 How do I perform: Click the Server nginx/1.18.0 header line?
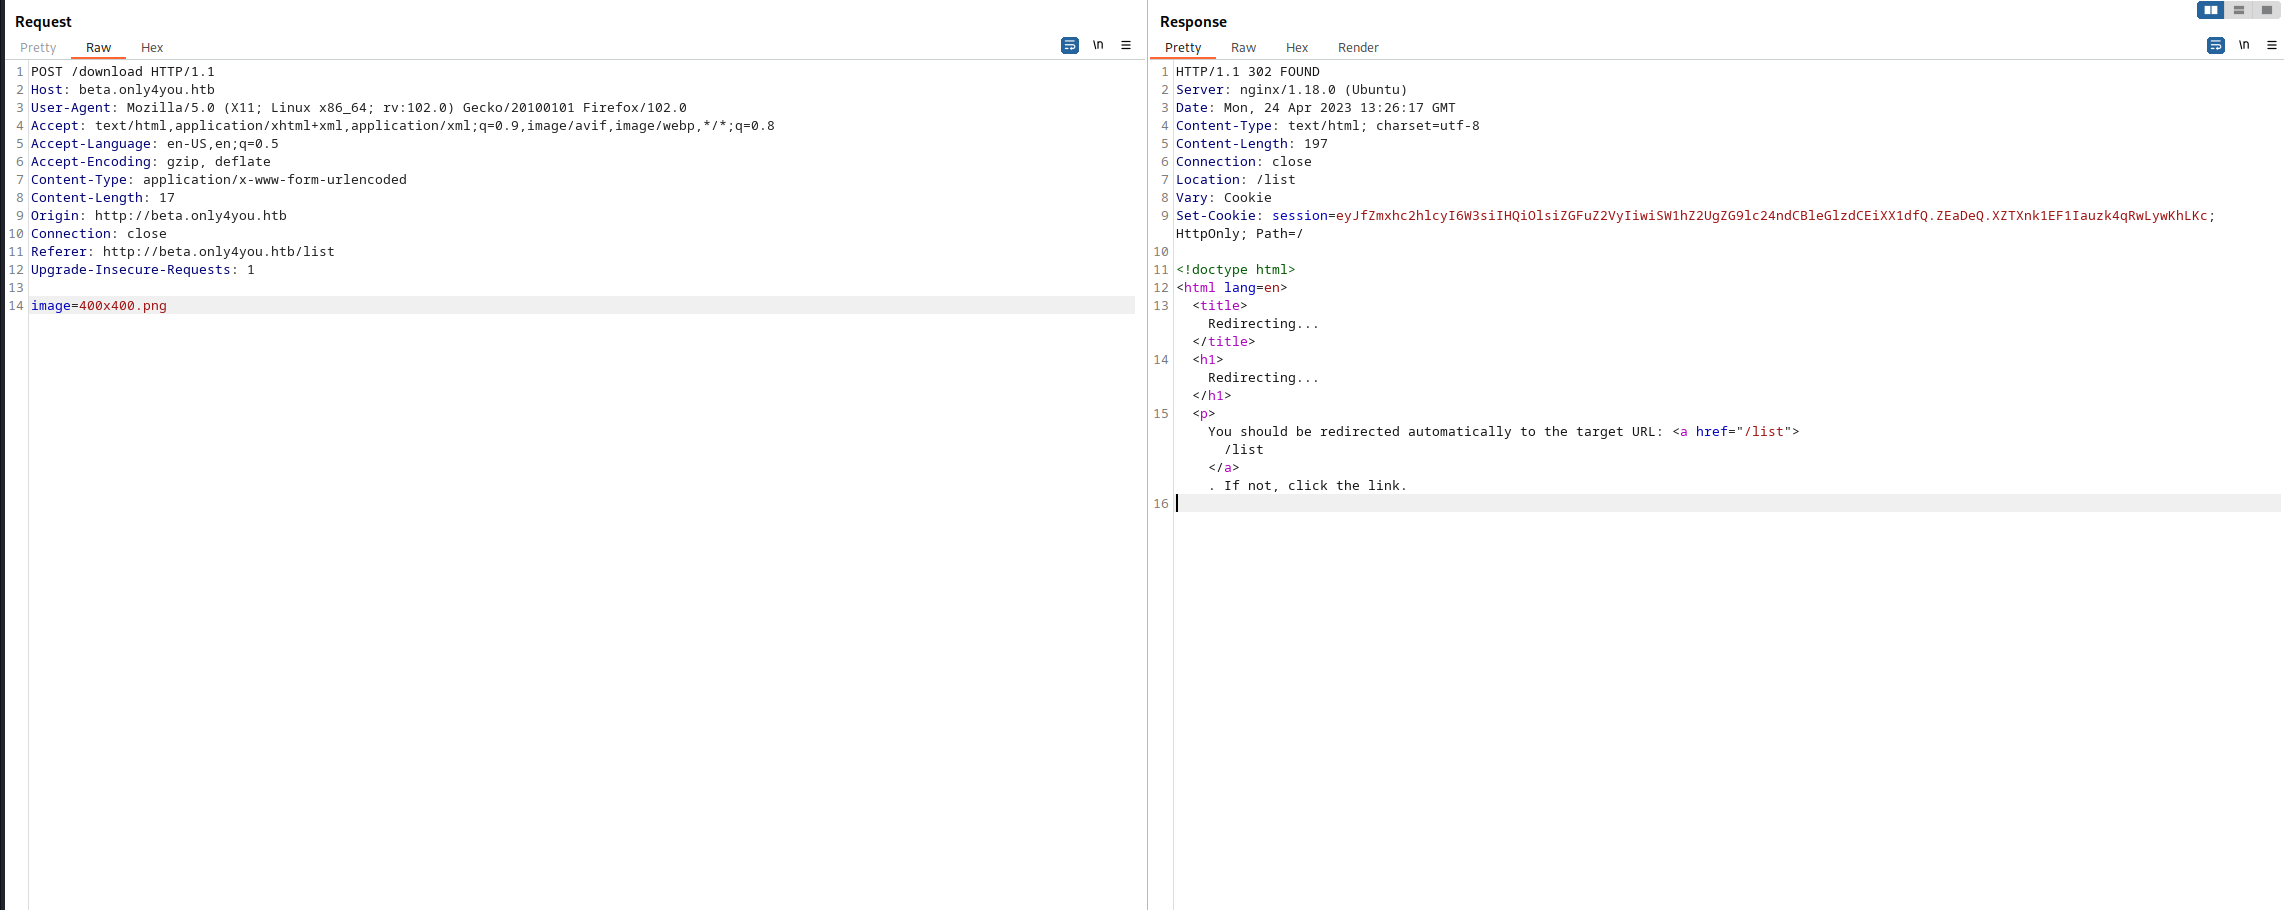[x=1292, y=90]
